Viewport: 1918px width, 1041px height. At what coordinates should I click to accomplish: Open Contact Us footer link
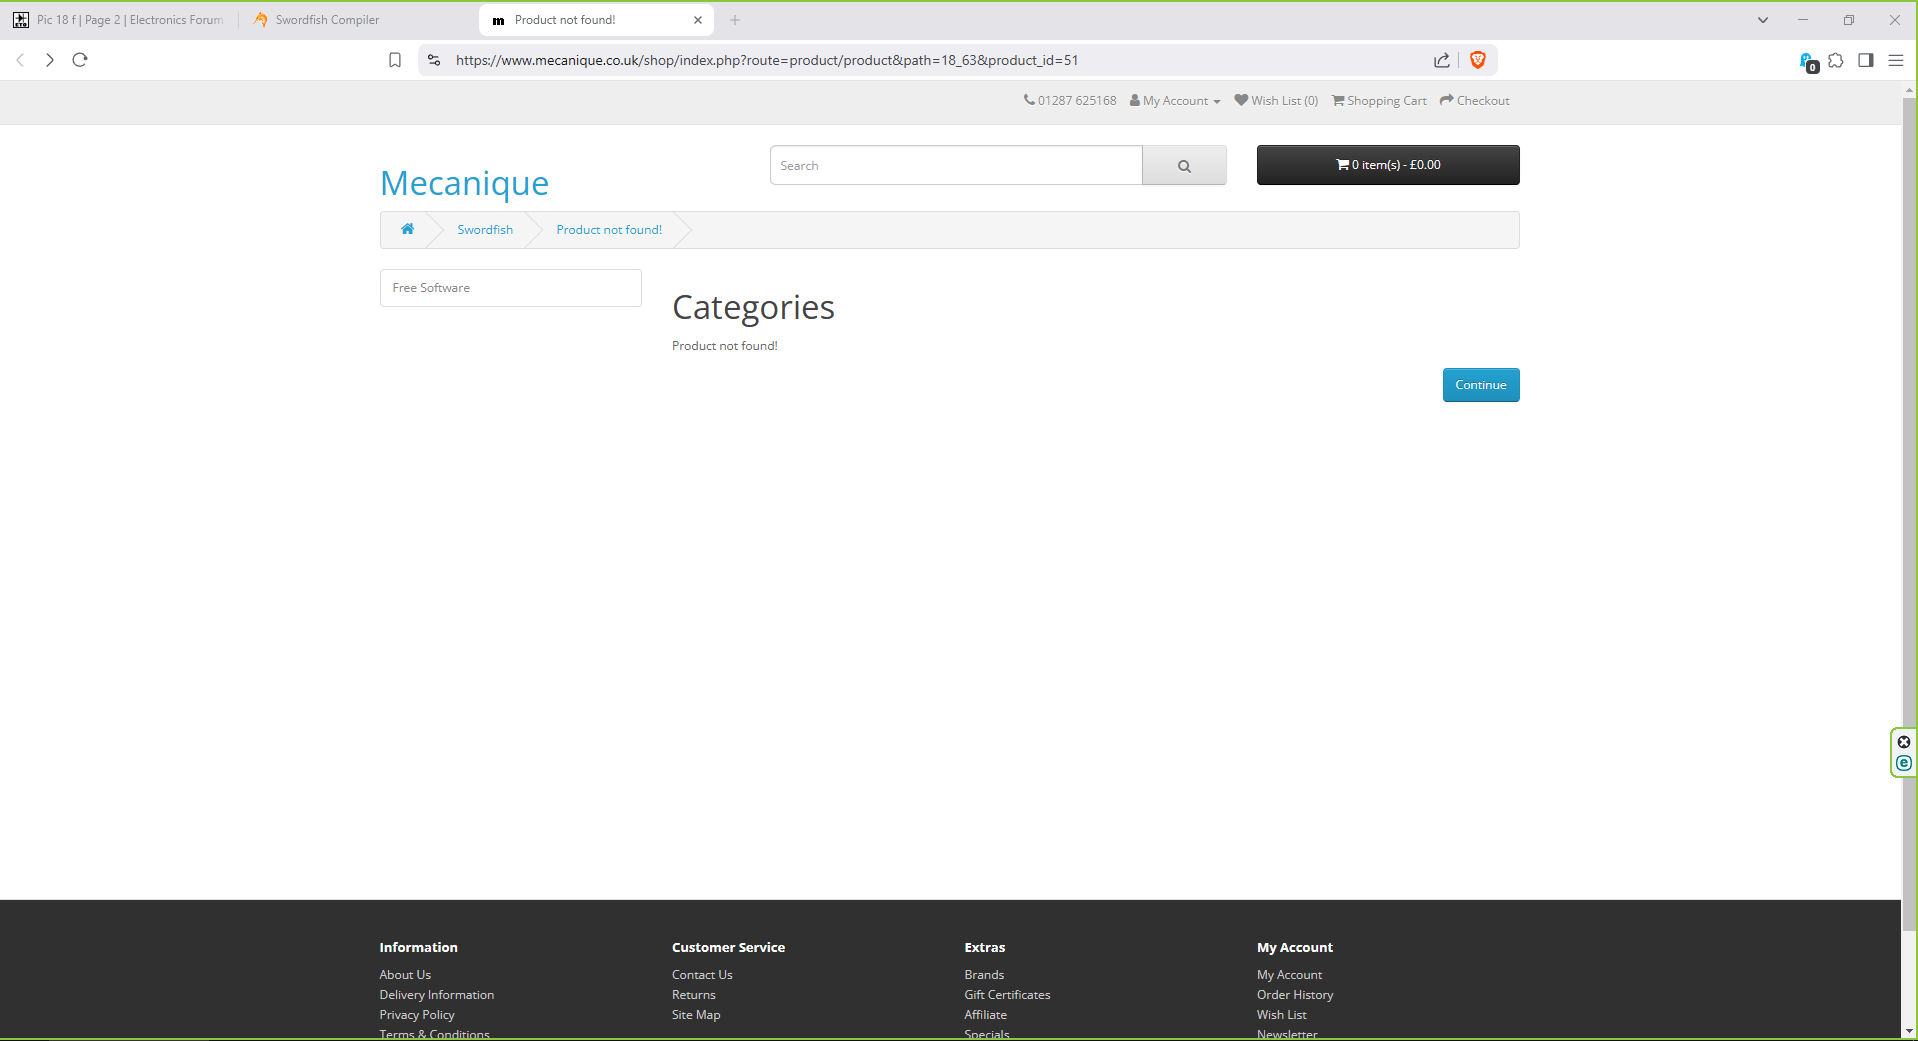click(x=702, y=975)
